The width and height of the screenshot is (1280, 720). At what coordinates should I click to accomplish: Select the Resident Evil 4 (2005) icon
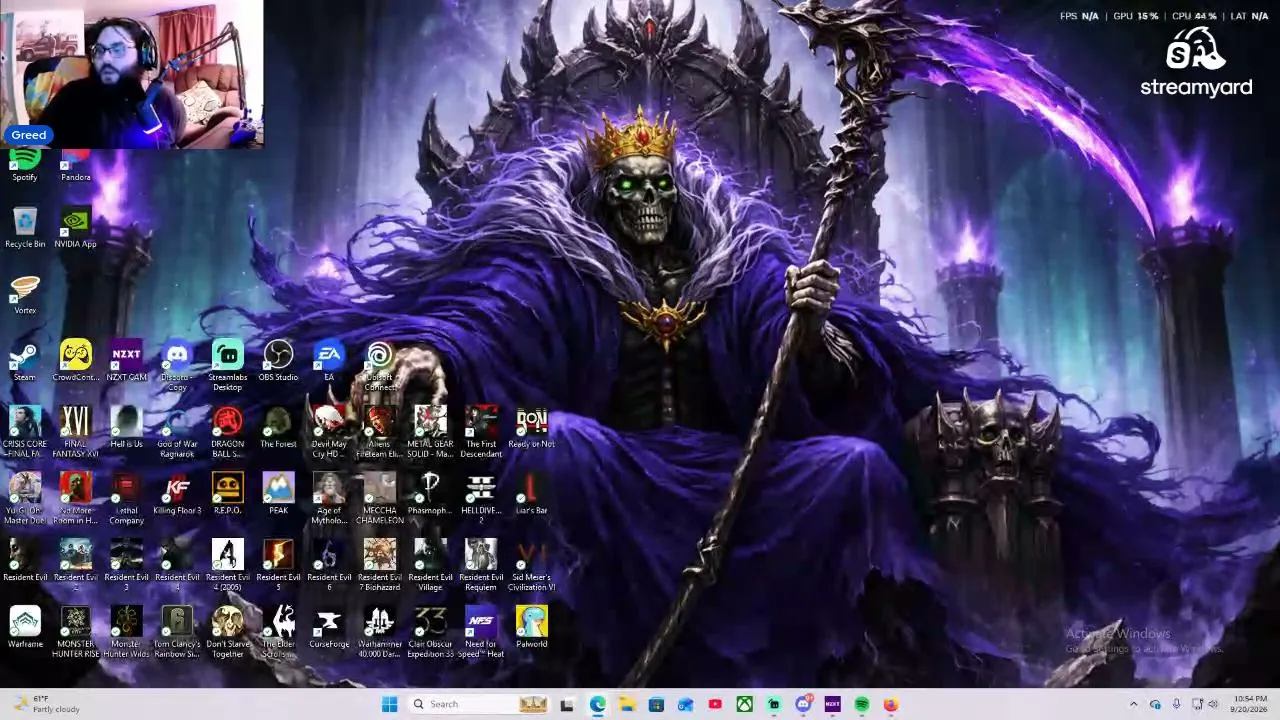tap(228, 566)
